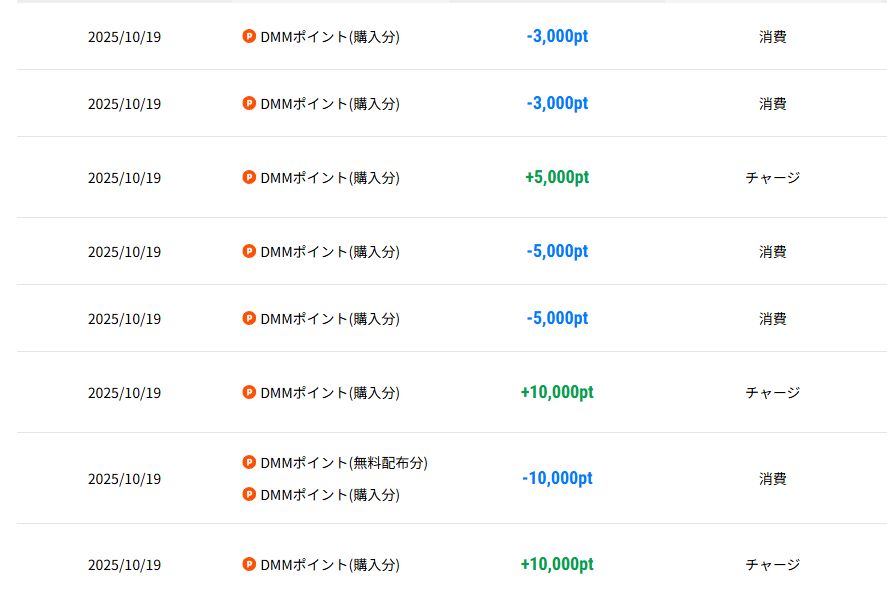Screen dimensions: 887x603
Task: Click the coin icon in the first -5,000pt row
Action: click(x=249, y=251)
